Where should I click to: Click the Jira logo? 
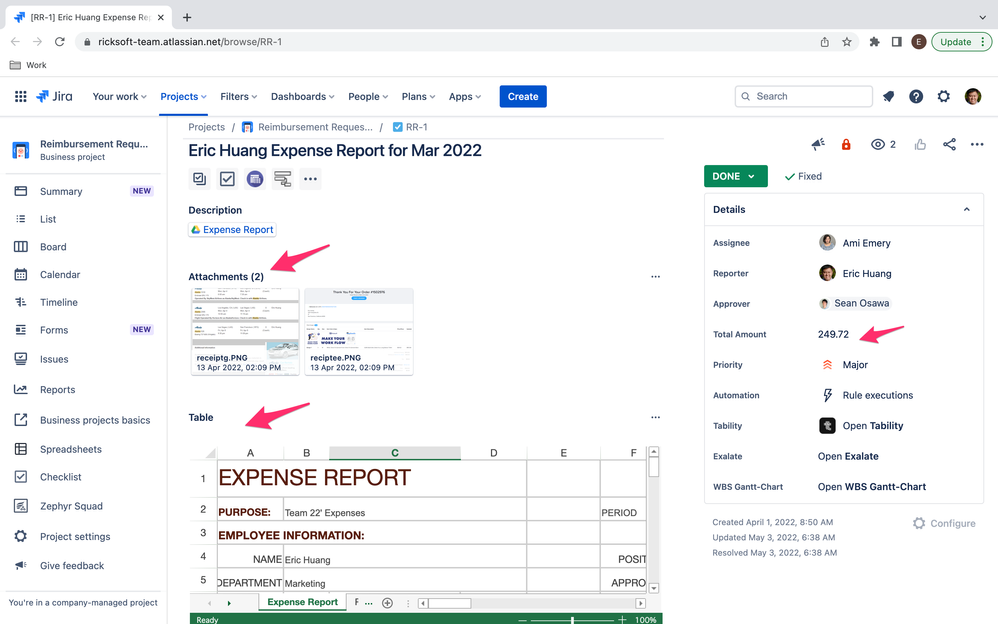tap(54, 96)
